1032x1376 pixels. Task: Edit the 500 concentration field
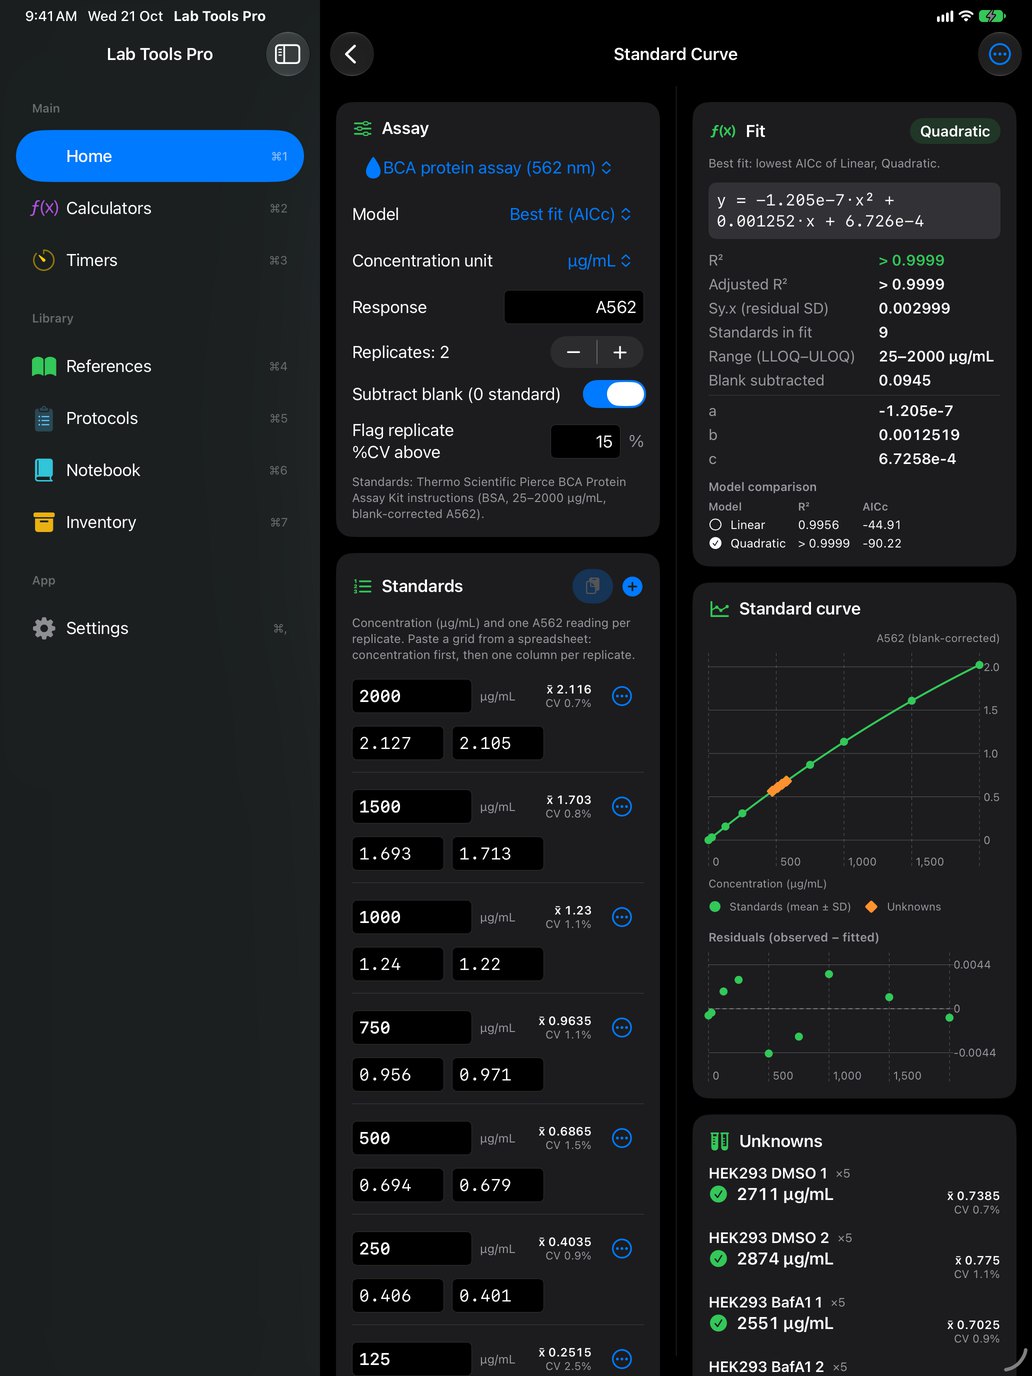tap(411, 1138)
